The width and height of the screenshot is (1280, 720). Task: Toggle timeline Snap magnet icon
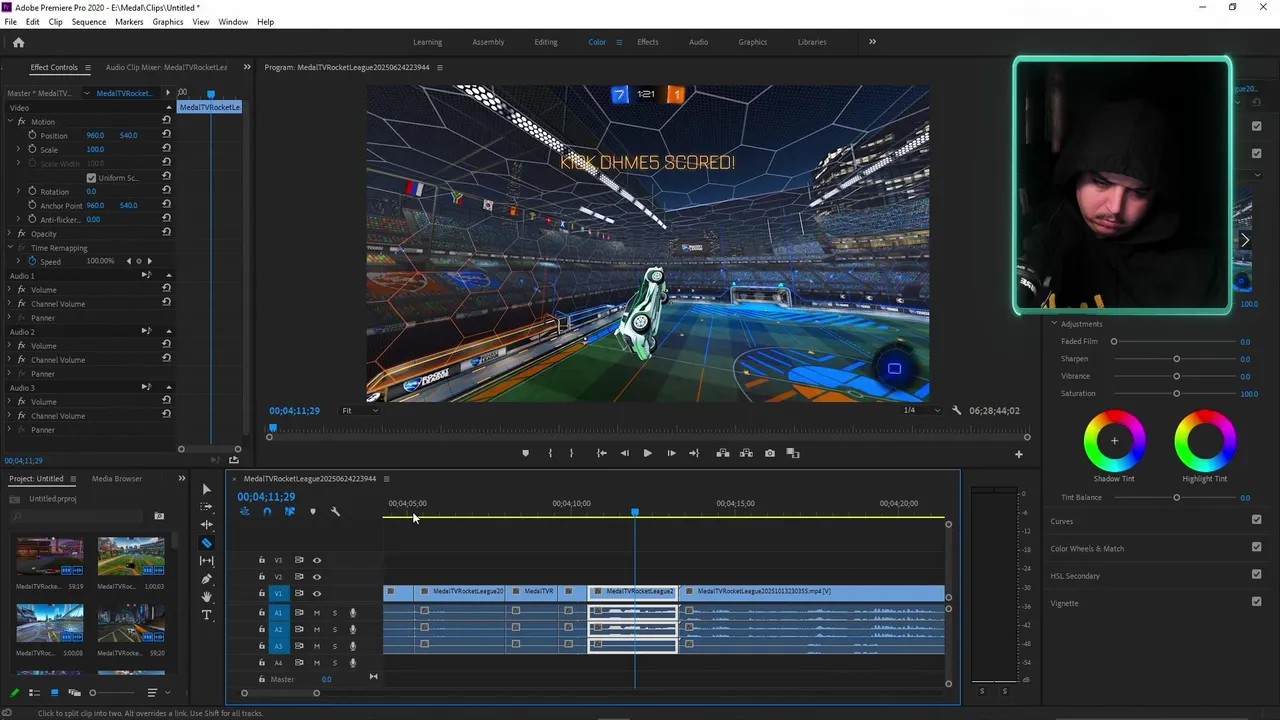coord(267,511)
